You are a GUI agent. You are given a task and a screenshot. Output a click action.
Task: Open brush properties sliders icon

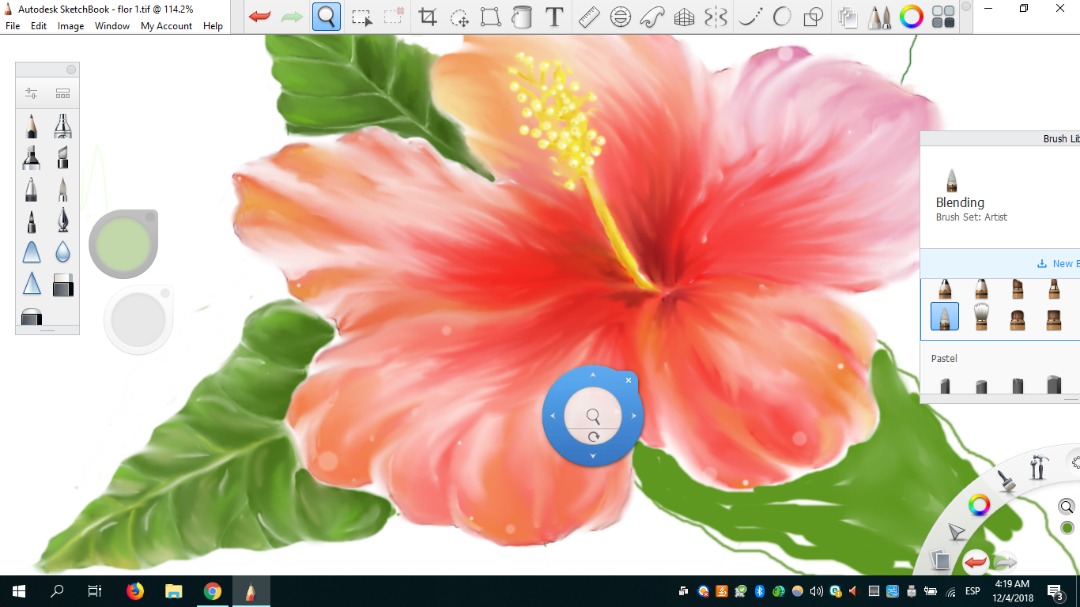[x=32, y=93]
